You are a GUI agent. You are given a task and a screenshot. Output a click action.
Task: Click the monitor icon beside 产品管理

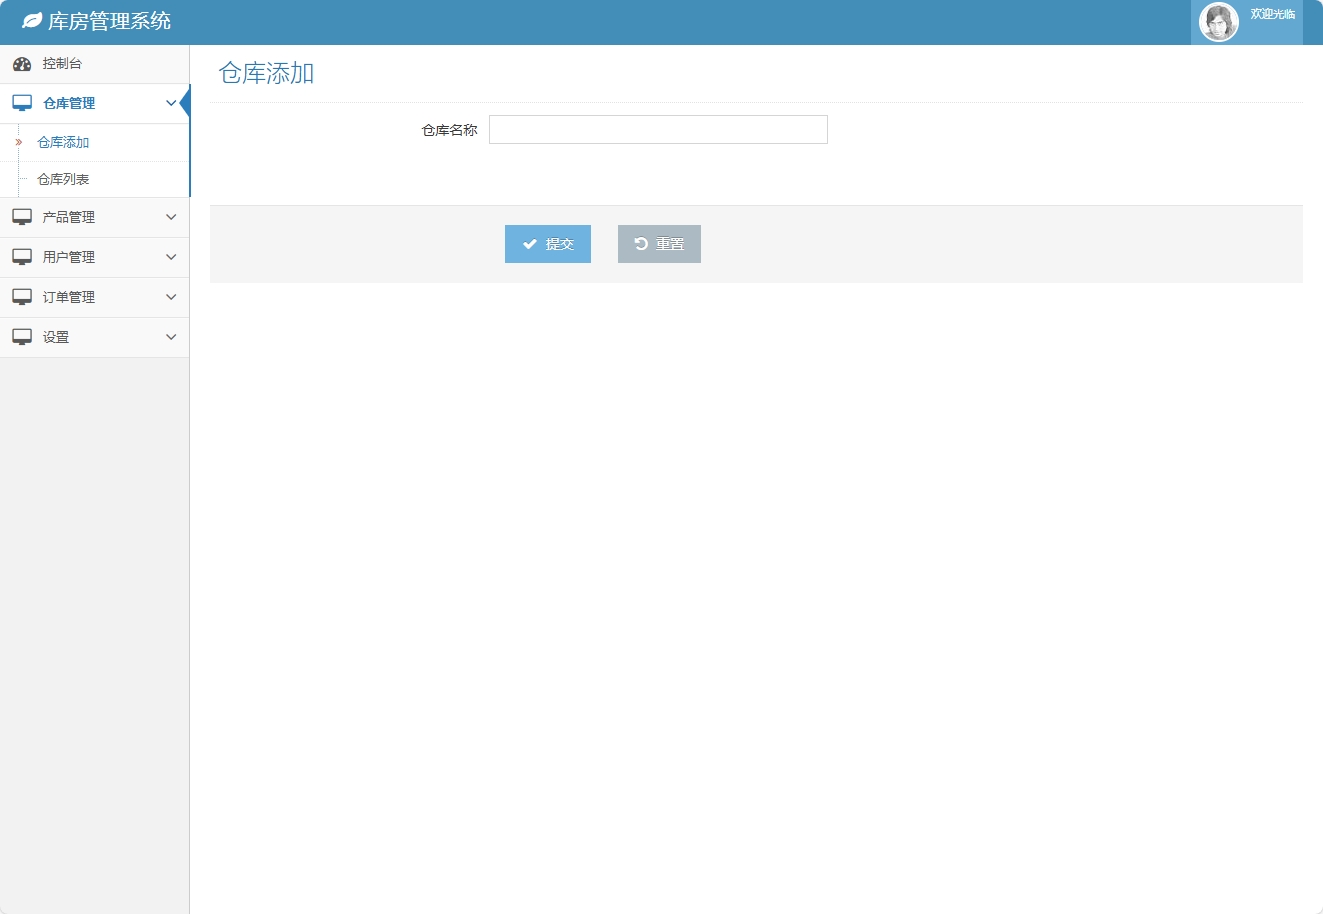[21, 217]
